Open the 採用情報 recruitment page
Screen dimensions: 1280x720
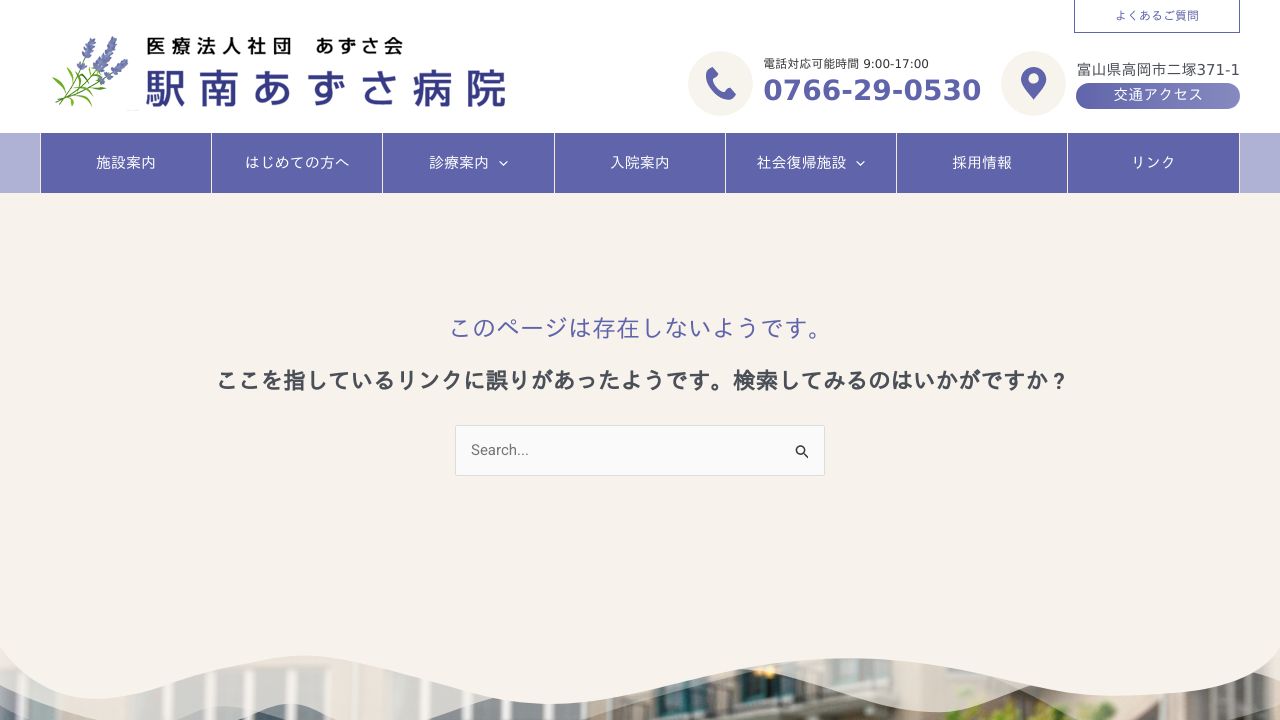[982, 162]
